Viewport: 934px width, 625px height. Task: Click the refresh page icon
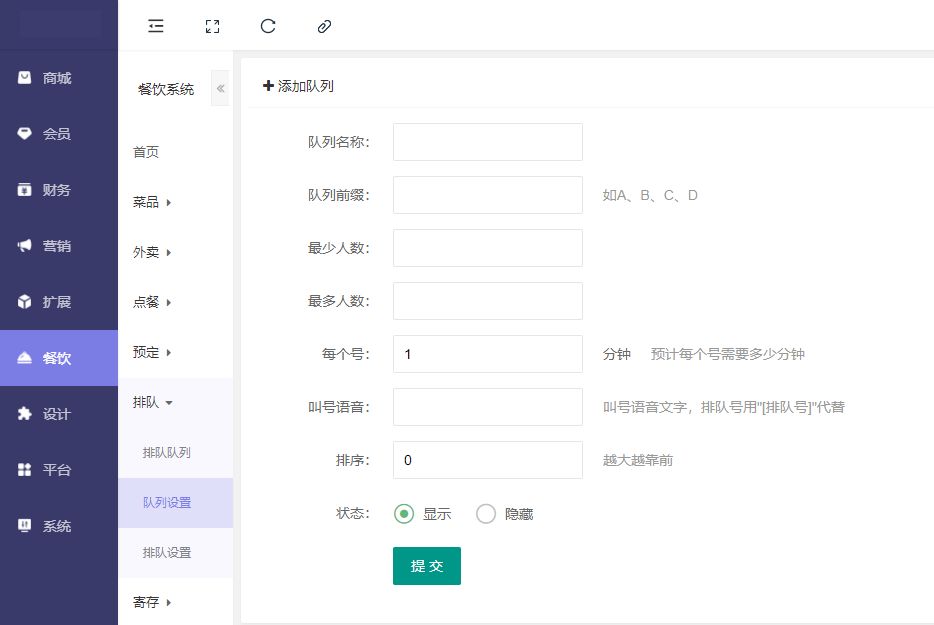268,26
